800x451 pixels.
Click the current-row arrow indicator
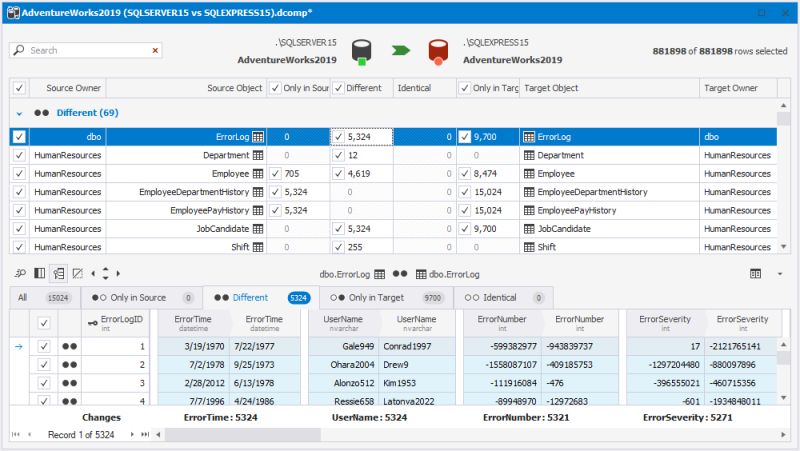(19, 346)
